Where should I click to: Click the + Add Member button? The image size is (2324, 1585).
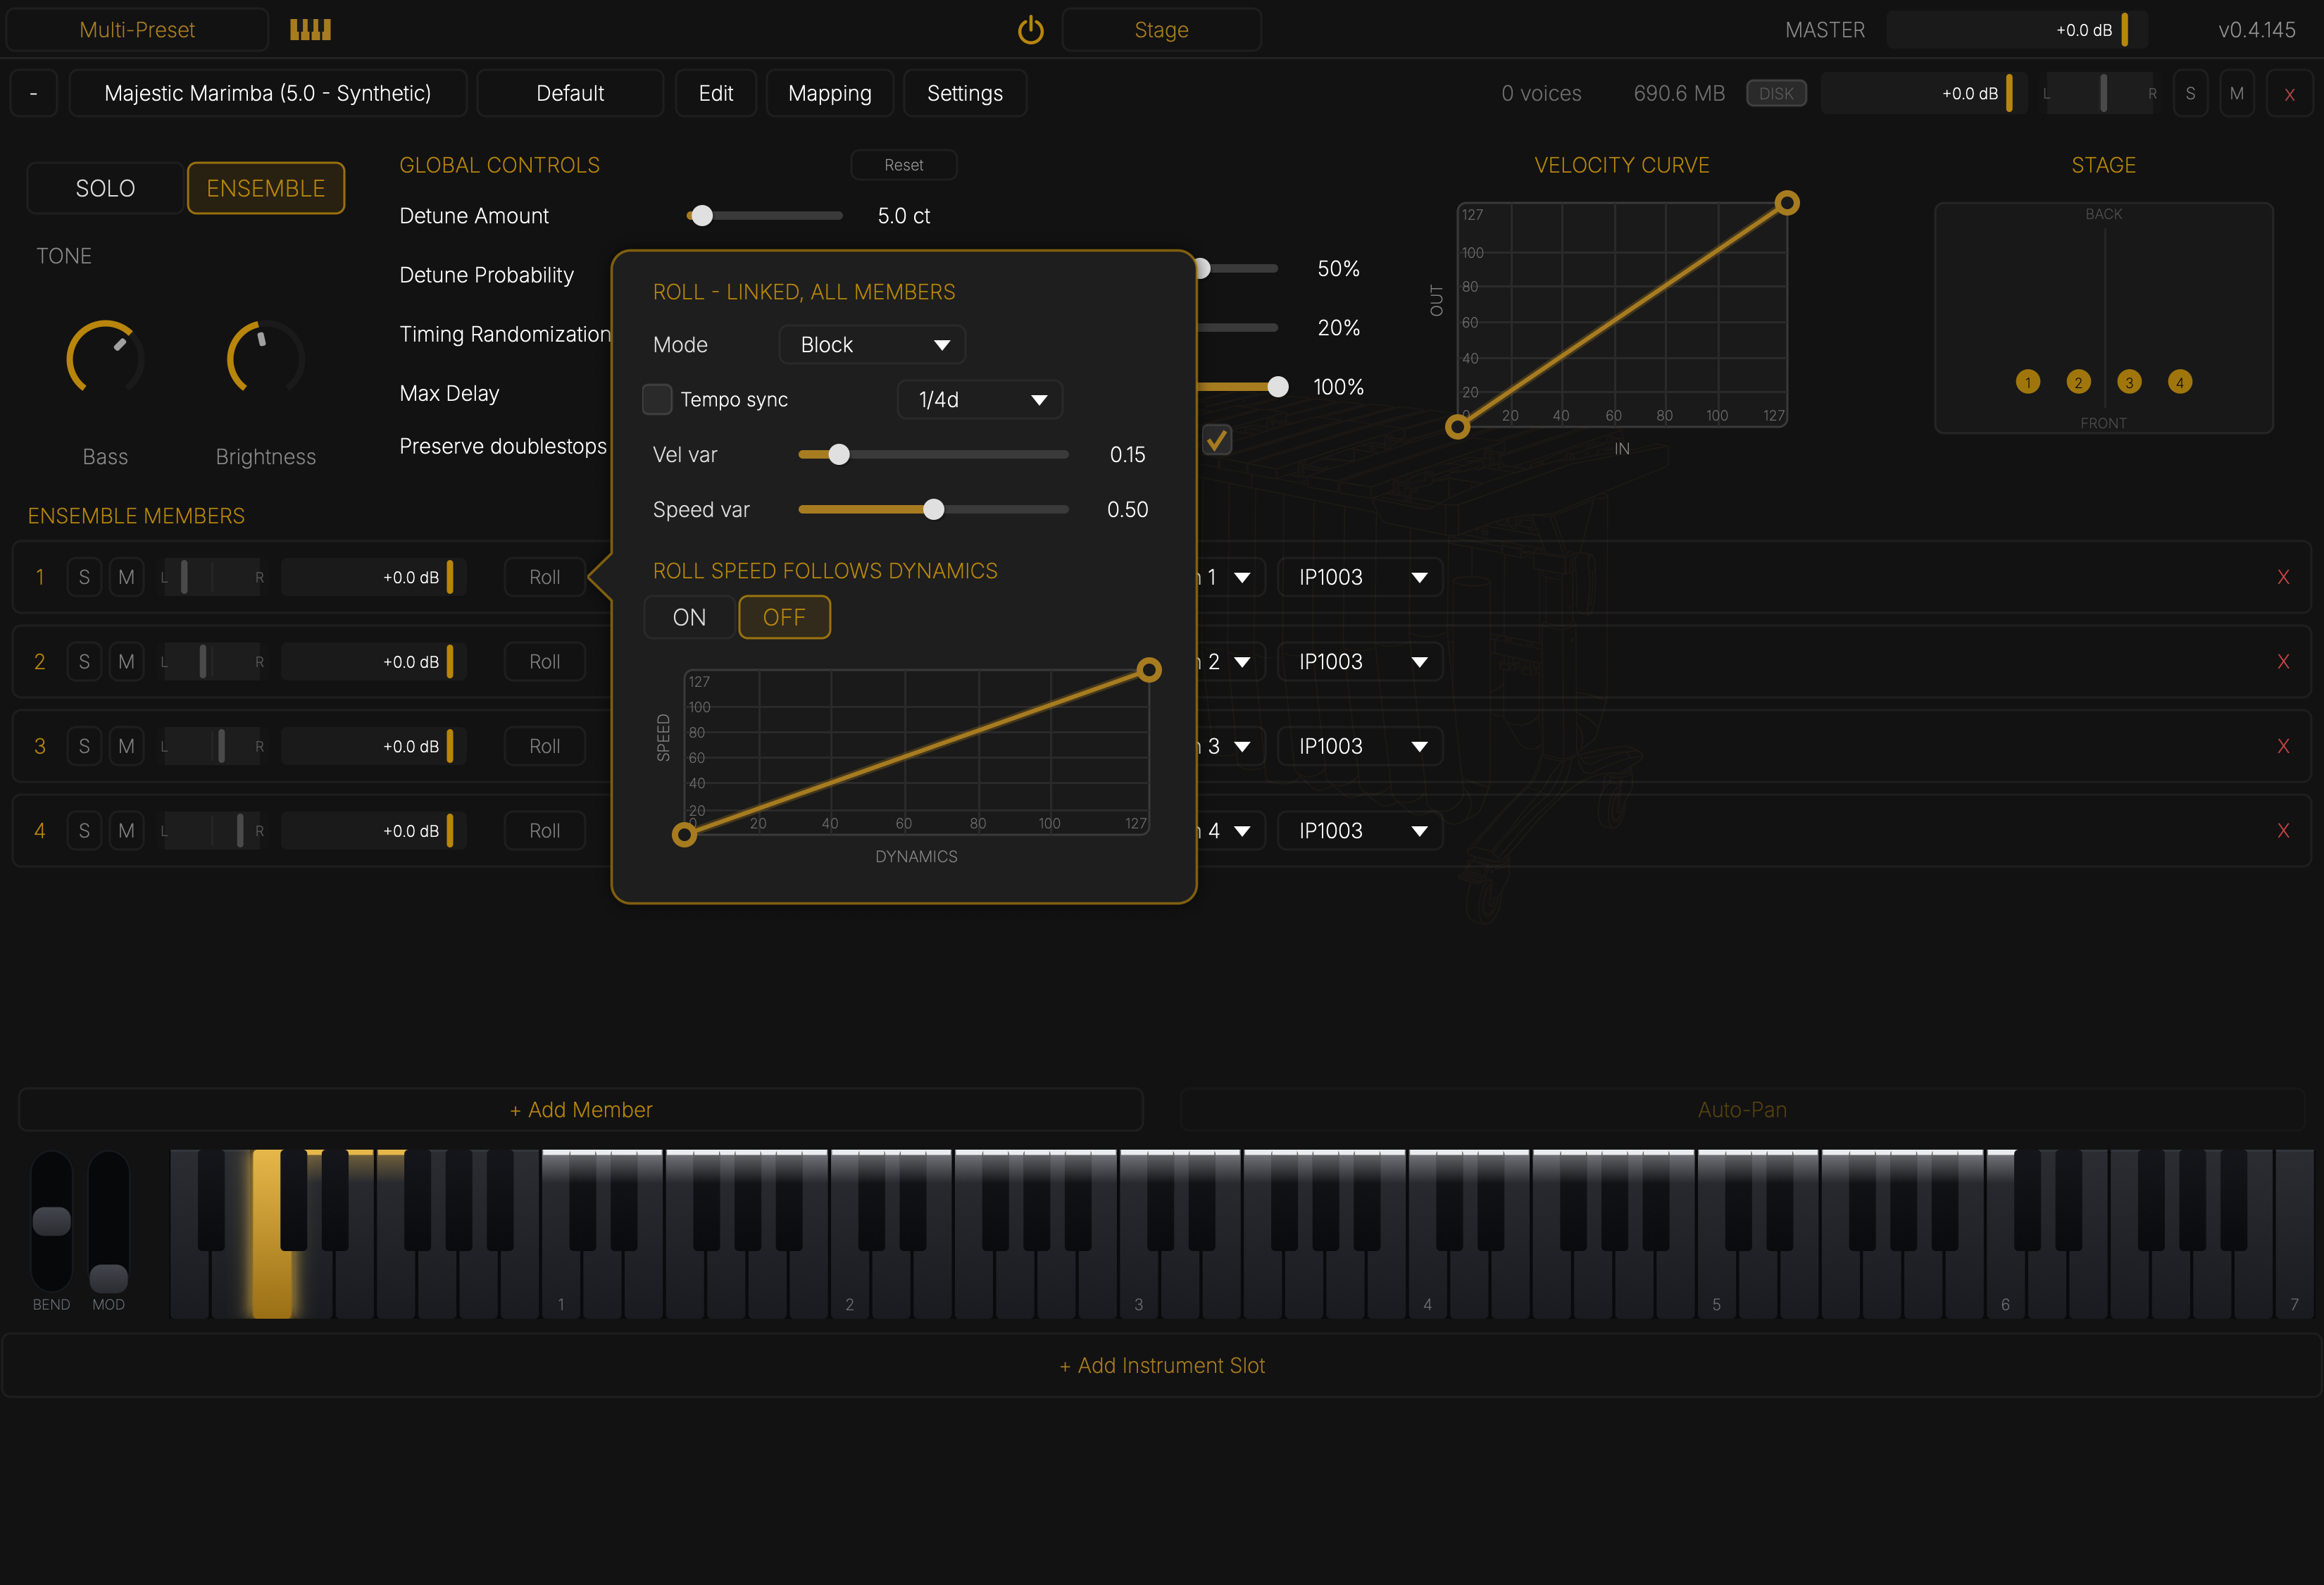point(581,1110)
